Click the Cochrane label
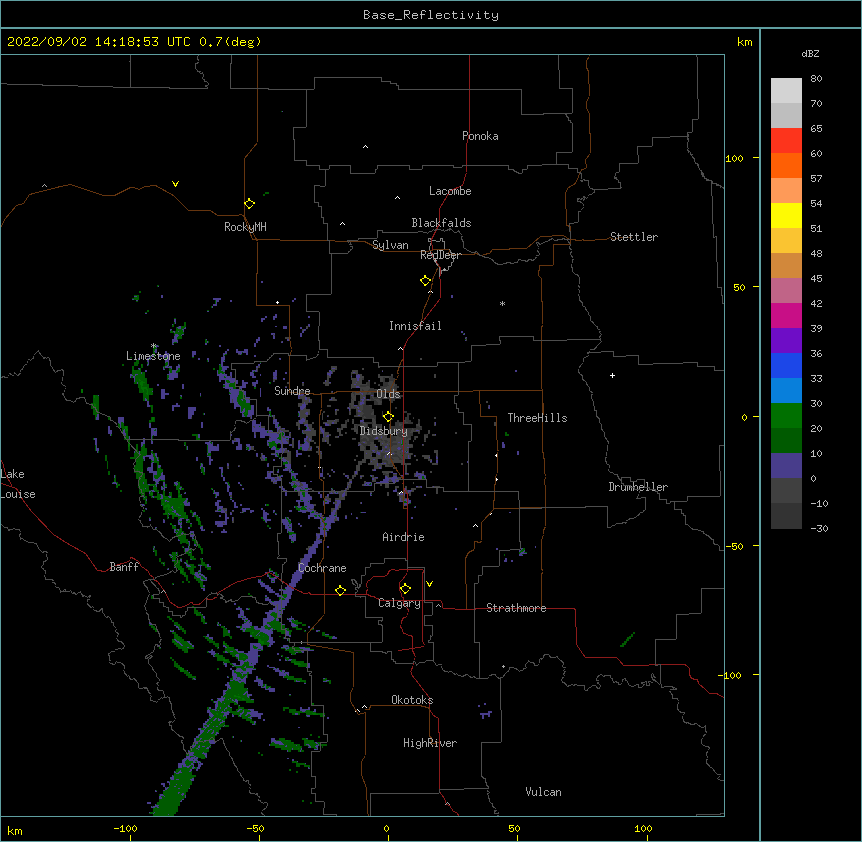This screenshot has height=842, width=862. [x=322, y=568]
